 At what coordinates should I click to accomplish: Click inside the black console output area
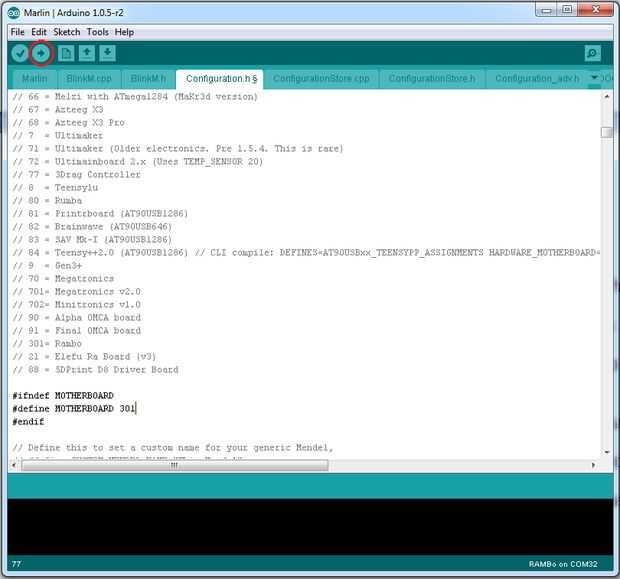point(310,527)
